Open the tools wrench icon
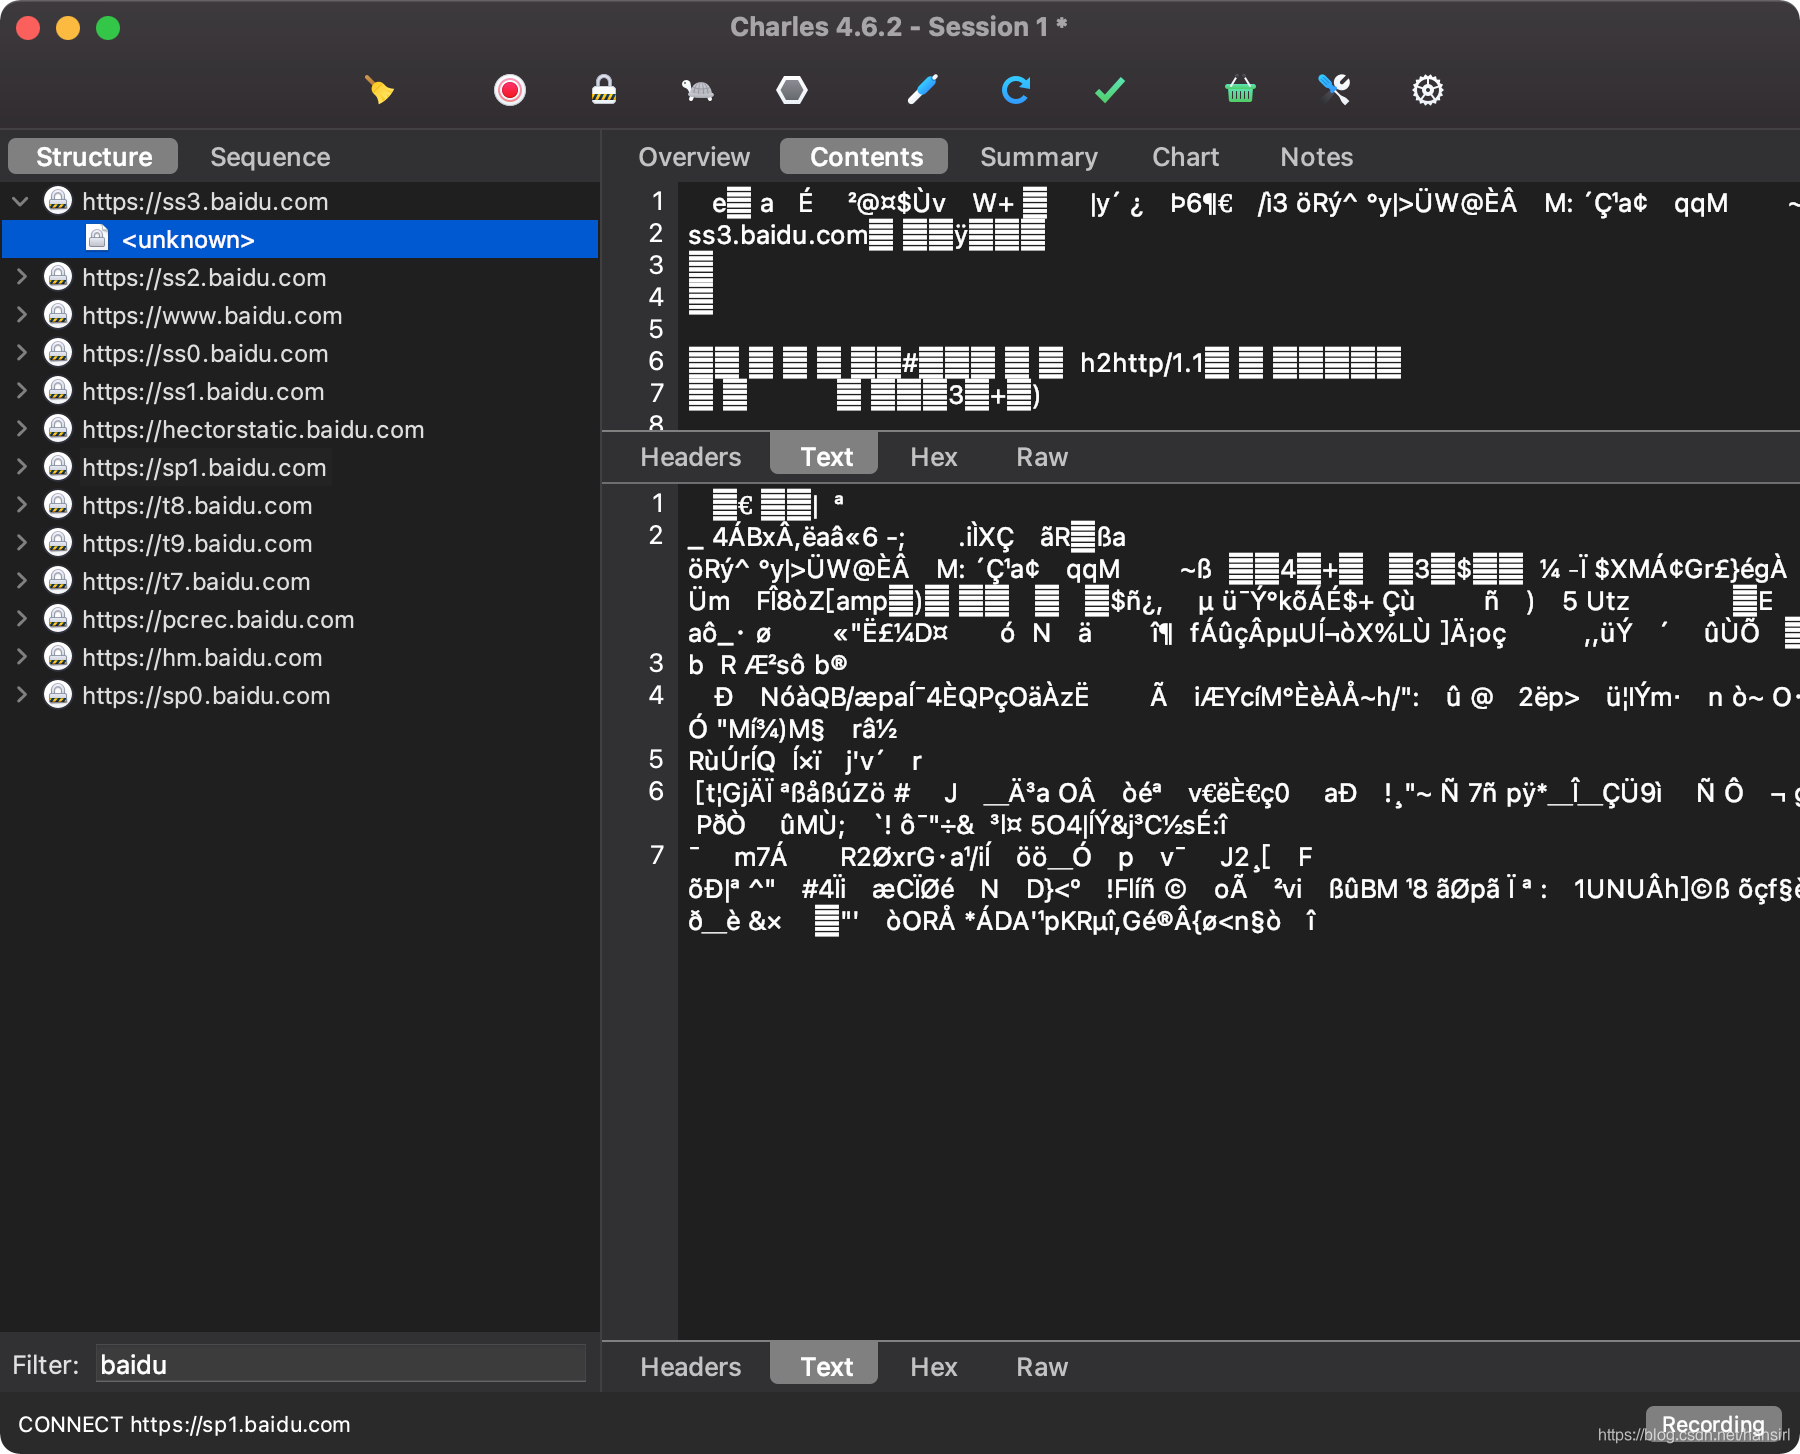1800x1454 pixels. click(x=1334, y=90)
